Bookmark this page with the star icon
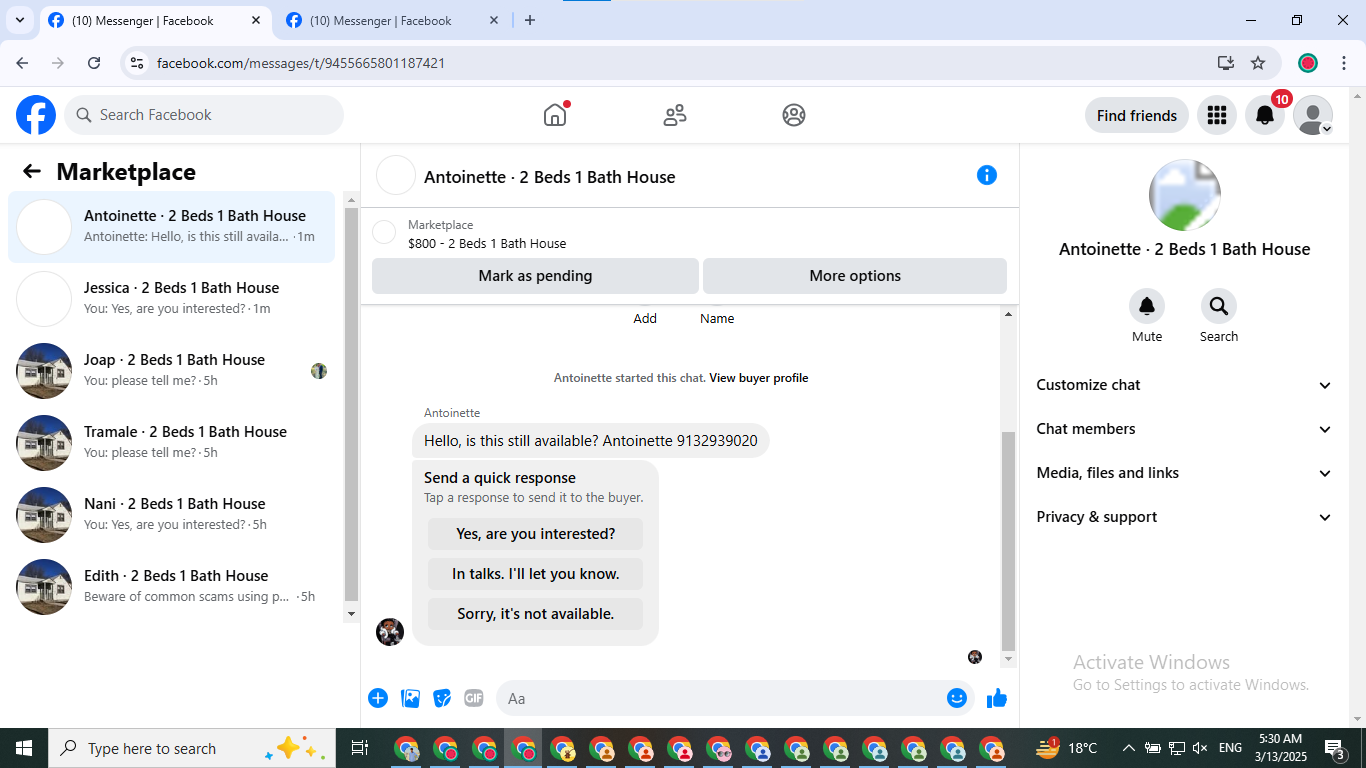The height and width of the screenshot is (768, 1366). pyautogui.click(x=1258, y=63)
